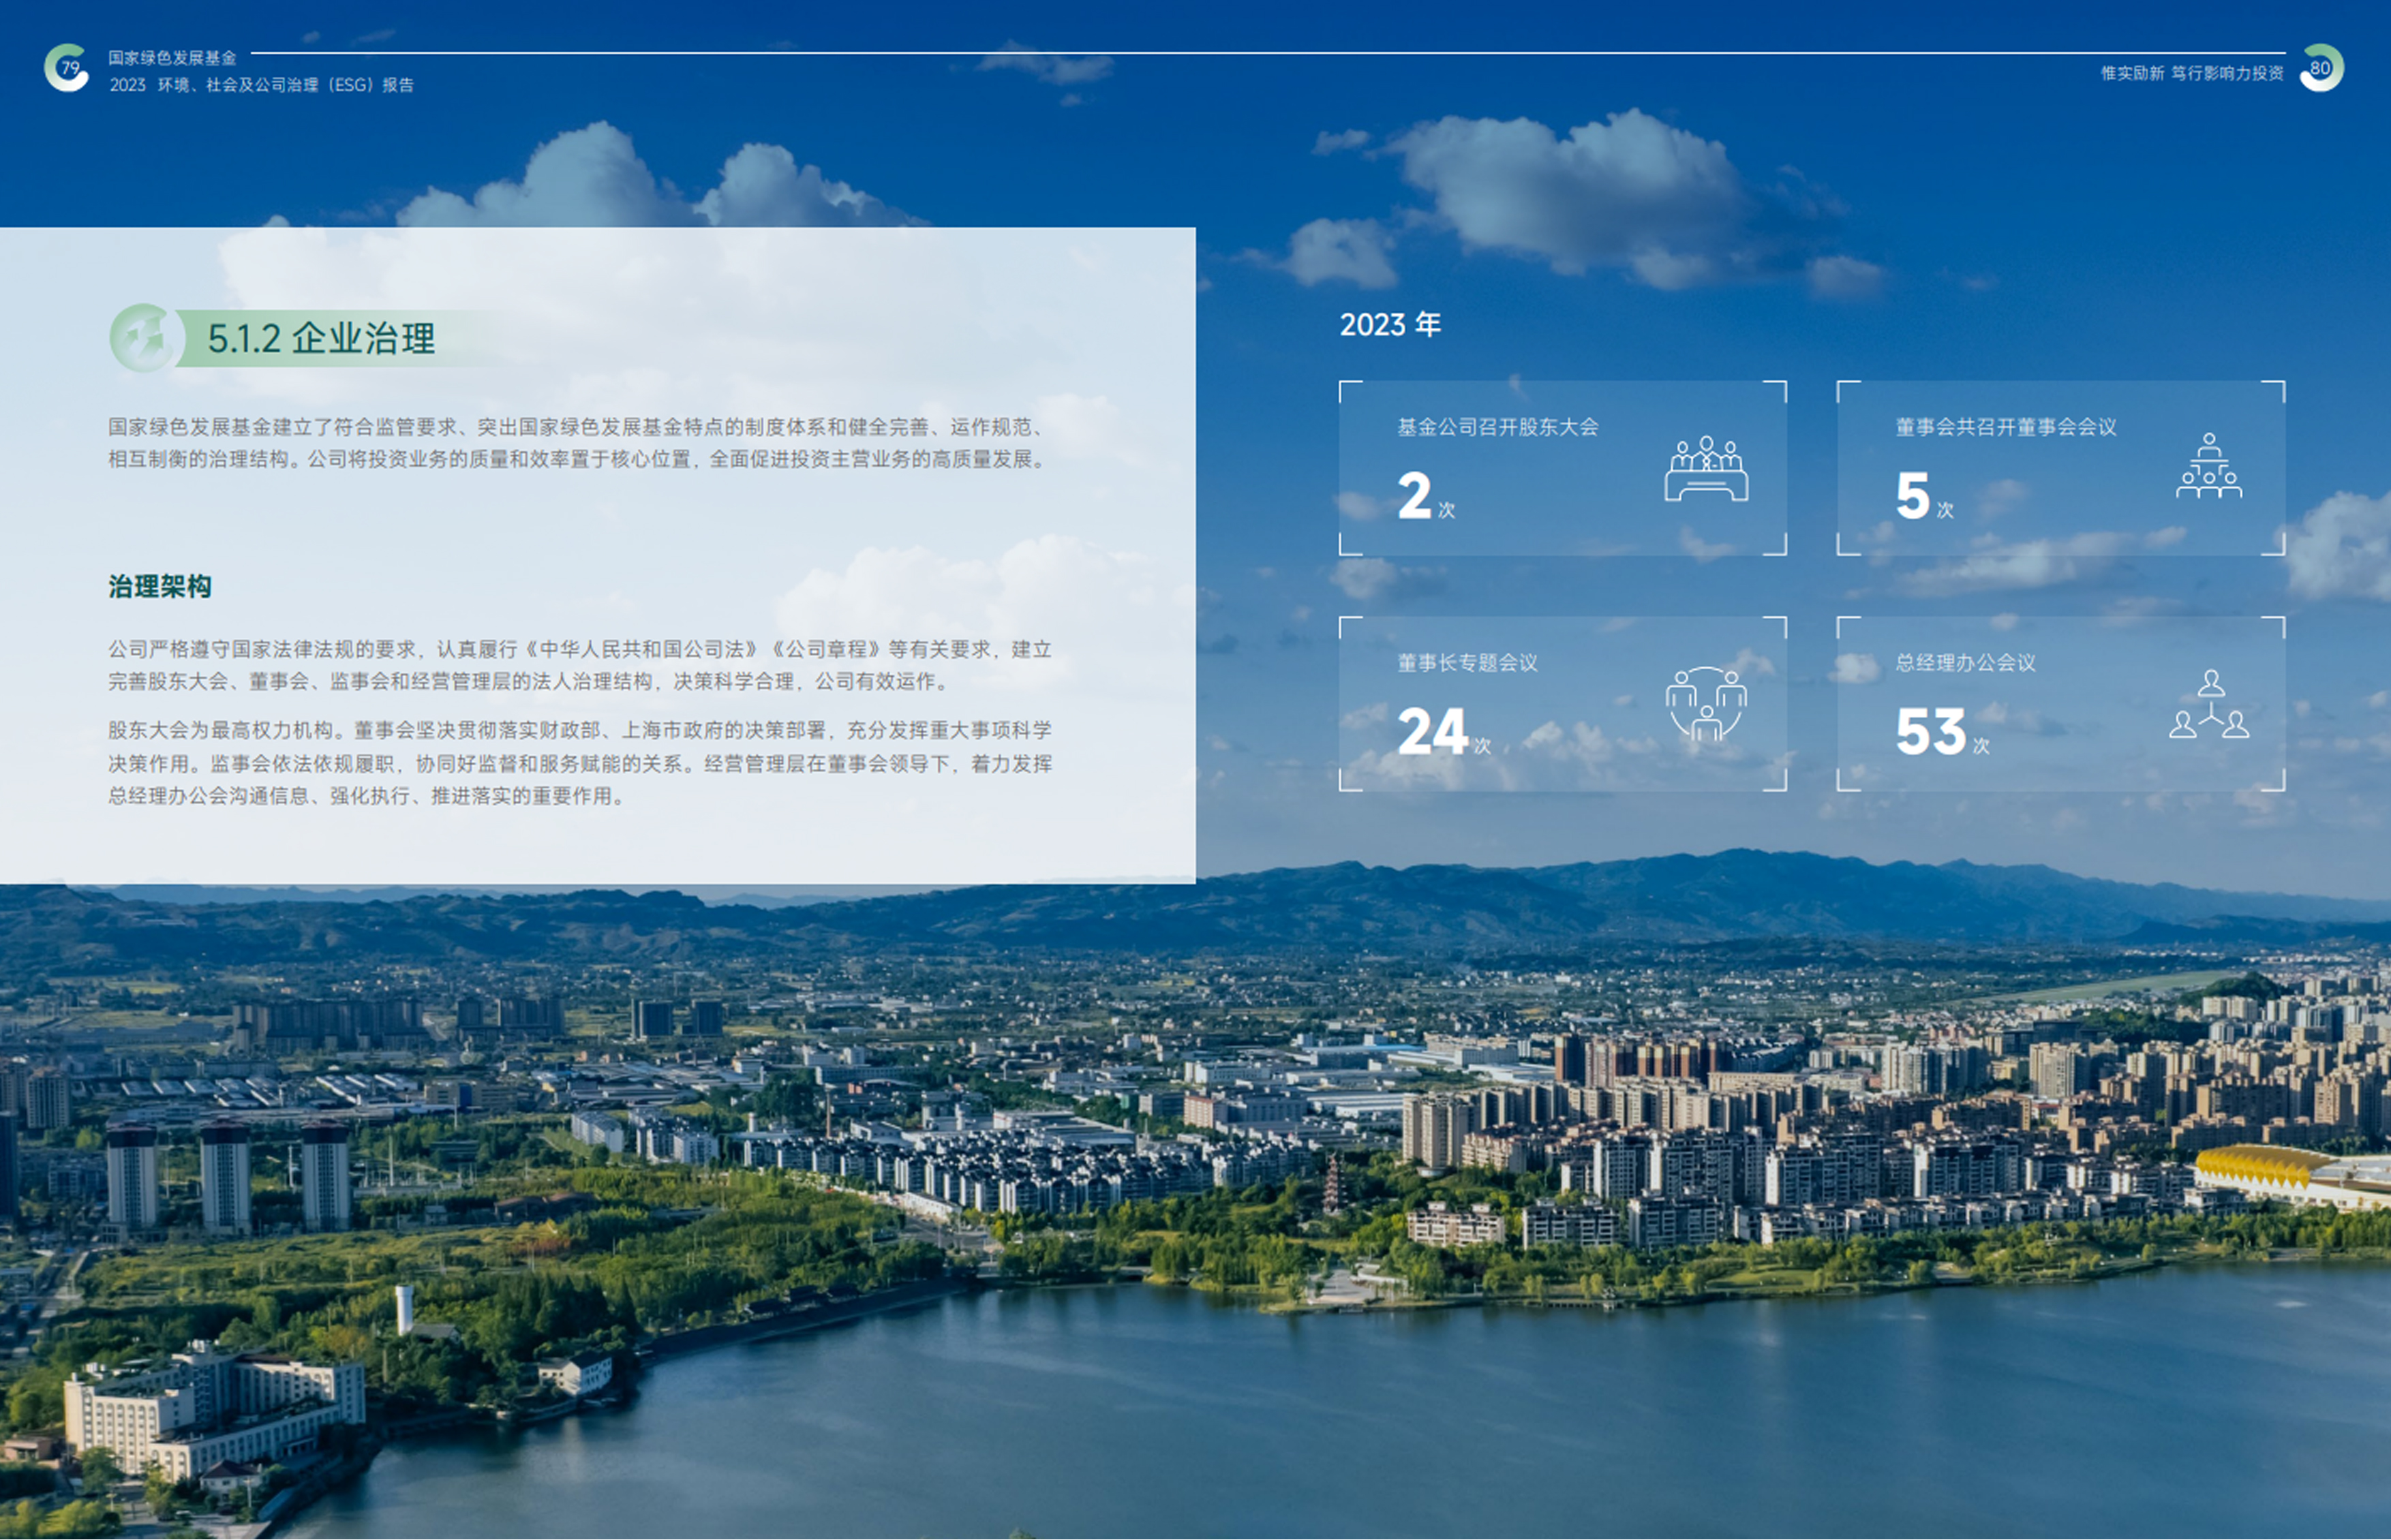2391x1540 pixels.
Task: Click the 2023 年 label
Action: (x=1390, y=325)
